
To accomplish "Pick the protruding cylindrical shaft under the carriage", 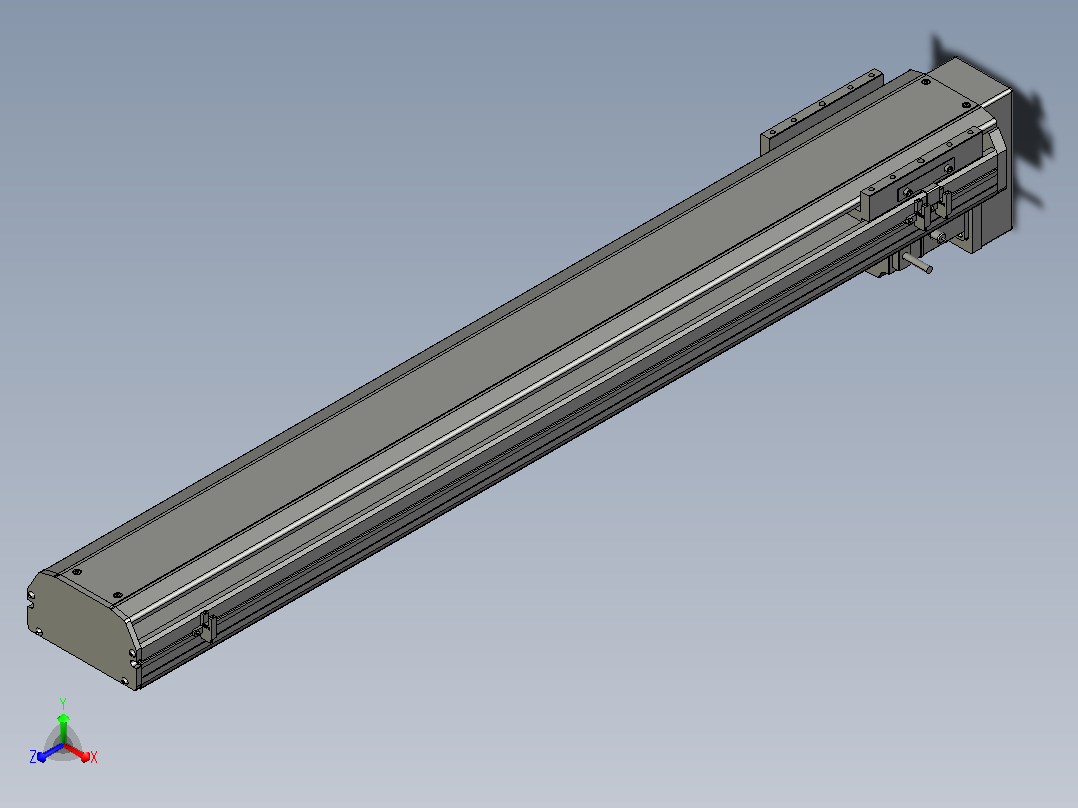I will (x=918, y=263).
